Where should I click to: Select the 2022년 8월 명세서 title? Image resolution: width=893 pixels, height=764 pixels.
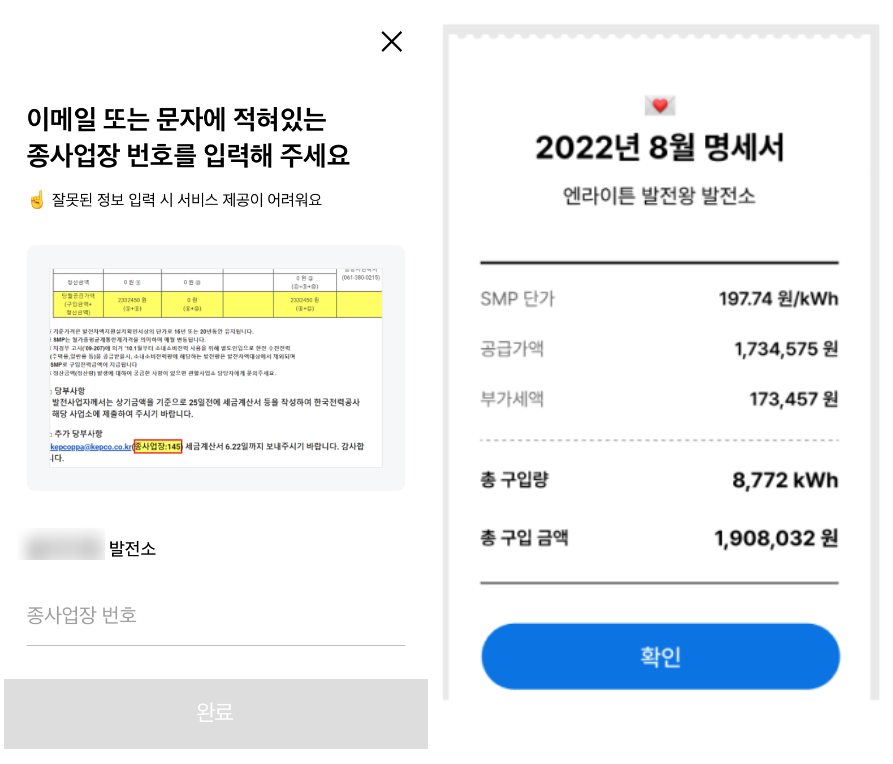[x=660, y=148]
